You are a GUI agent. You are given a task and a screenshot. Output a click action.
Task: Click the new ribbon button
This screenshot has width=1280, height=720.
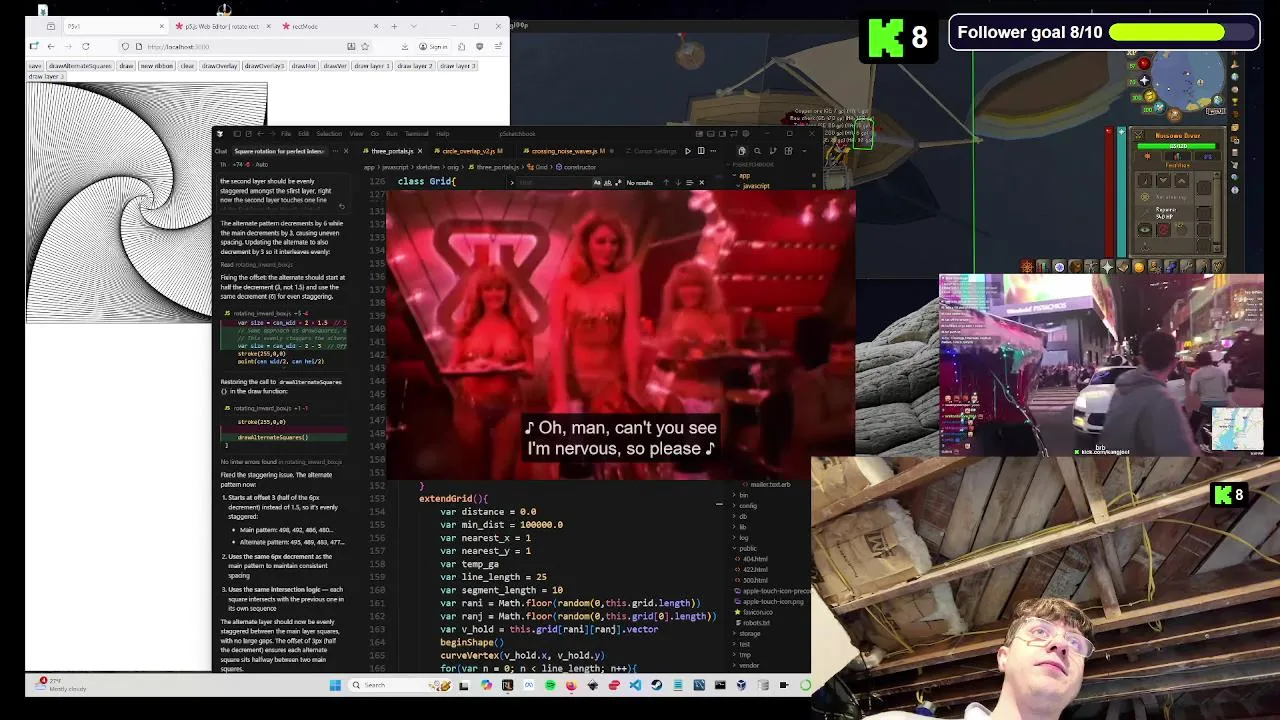(157, 66)
